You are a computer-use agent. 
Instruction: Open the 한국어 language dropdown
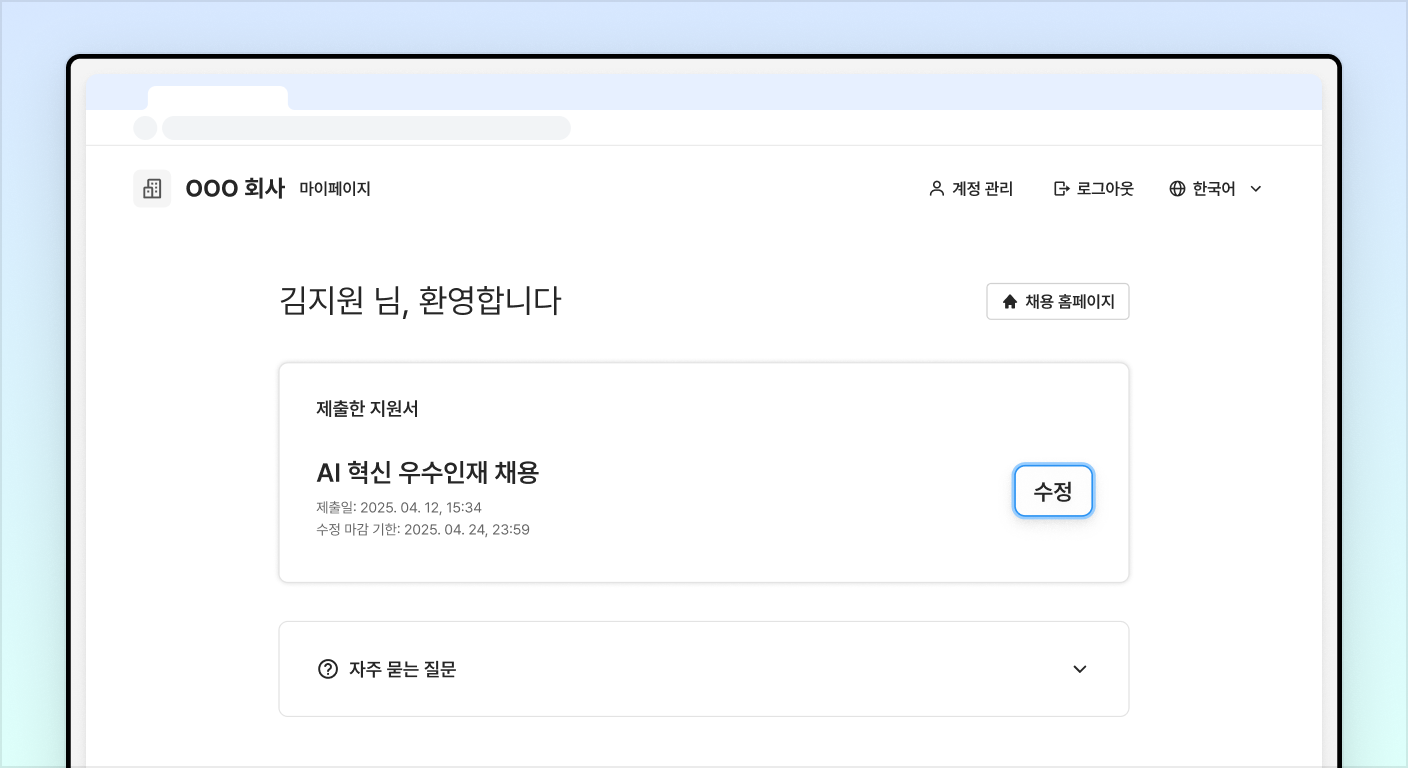[x=1214, y=188]
